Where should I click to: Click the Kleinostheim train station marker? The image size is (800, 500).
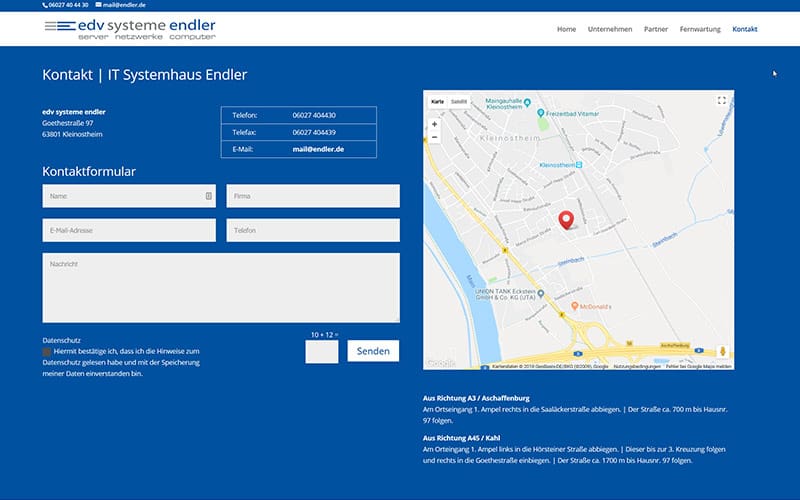579,165
